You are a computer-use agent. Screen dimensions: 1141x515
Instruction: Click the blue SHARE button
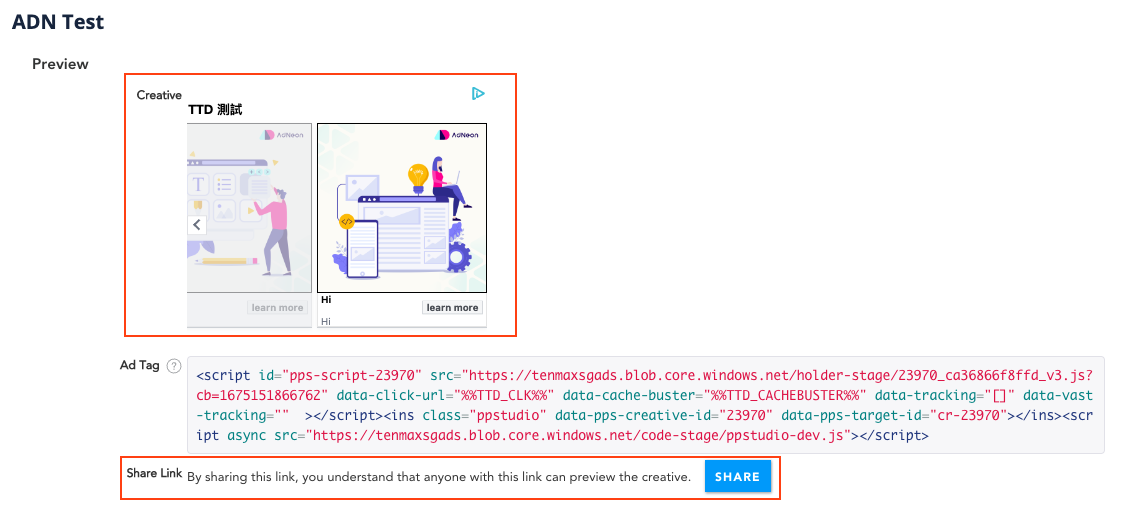(x=737, y=476)
